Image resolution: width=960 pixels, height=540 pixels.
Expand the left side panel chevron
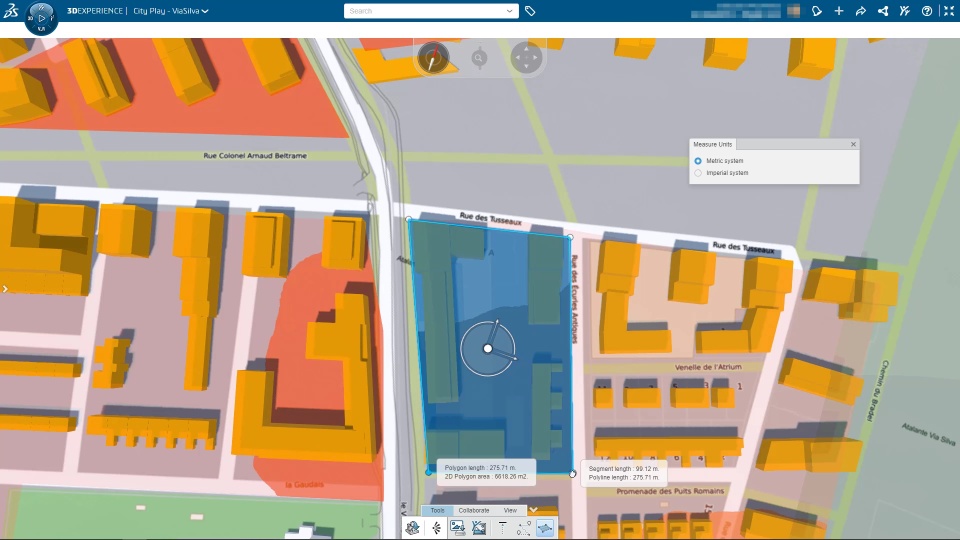(x=5, y=289)
